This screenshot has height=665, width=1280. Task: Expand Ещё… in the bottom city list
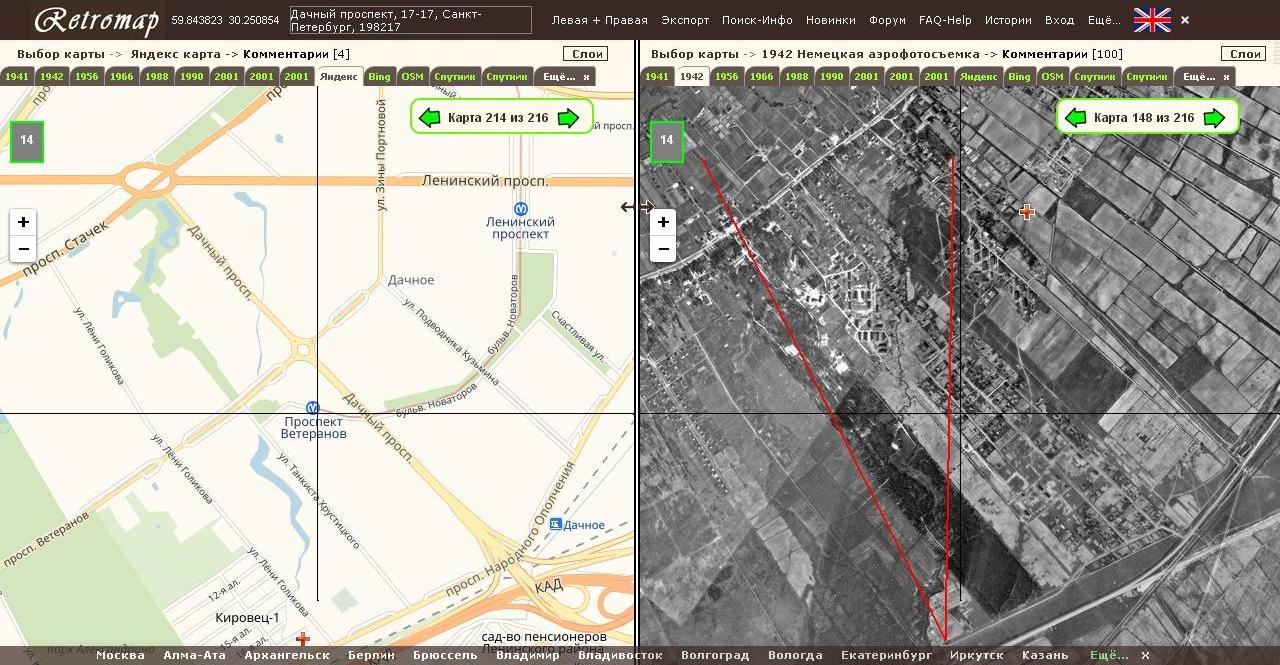click(1109, 656)
